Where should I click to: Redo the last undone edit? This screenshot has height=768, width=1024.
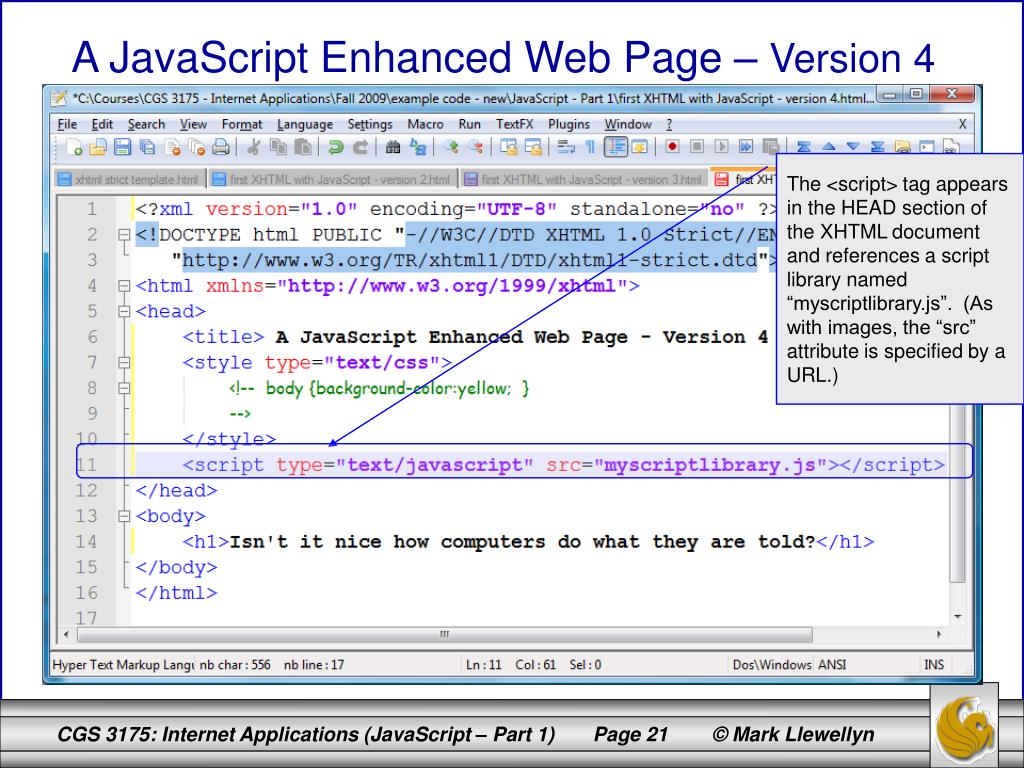(x=360, y=148)
